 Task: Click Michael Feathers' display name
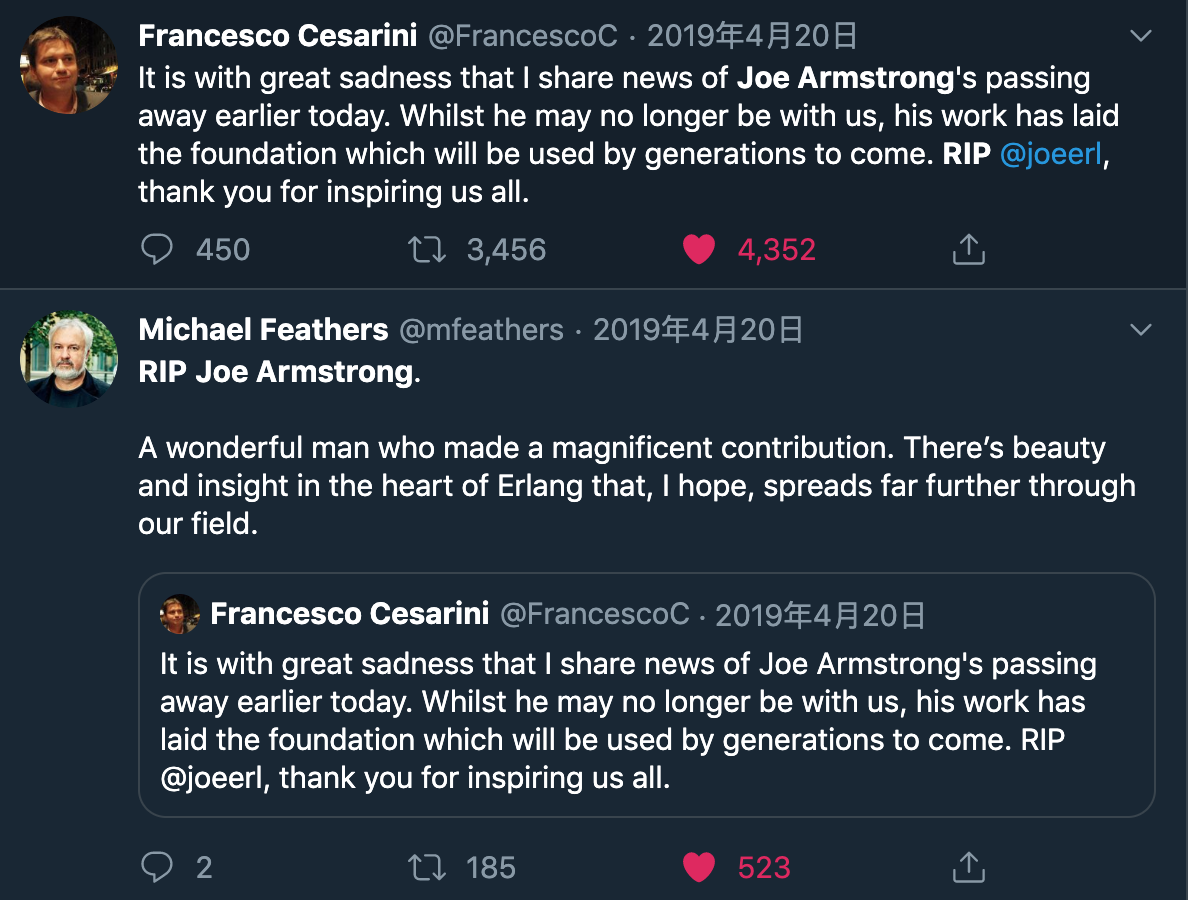263,329
